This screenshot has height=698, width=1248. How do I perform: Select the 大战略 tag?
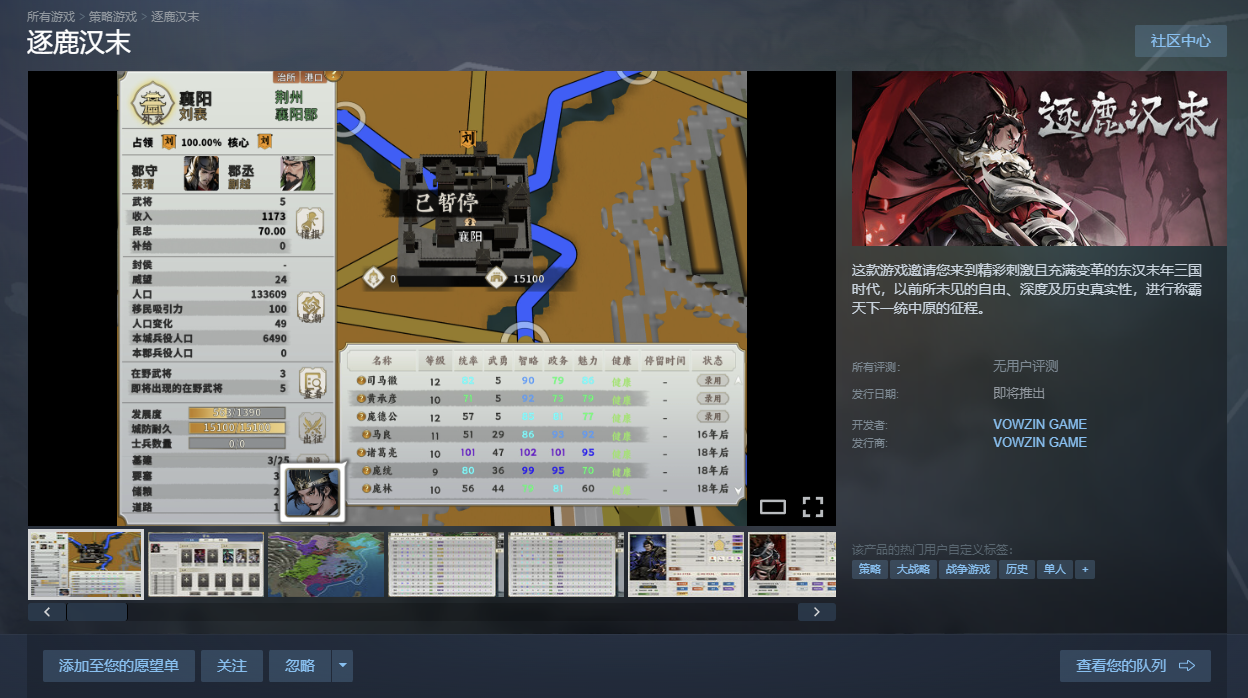(913, 569)
